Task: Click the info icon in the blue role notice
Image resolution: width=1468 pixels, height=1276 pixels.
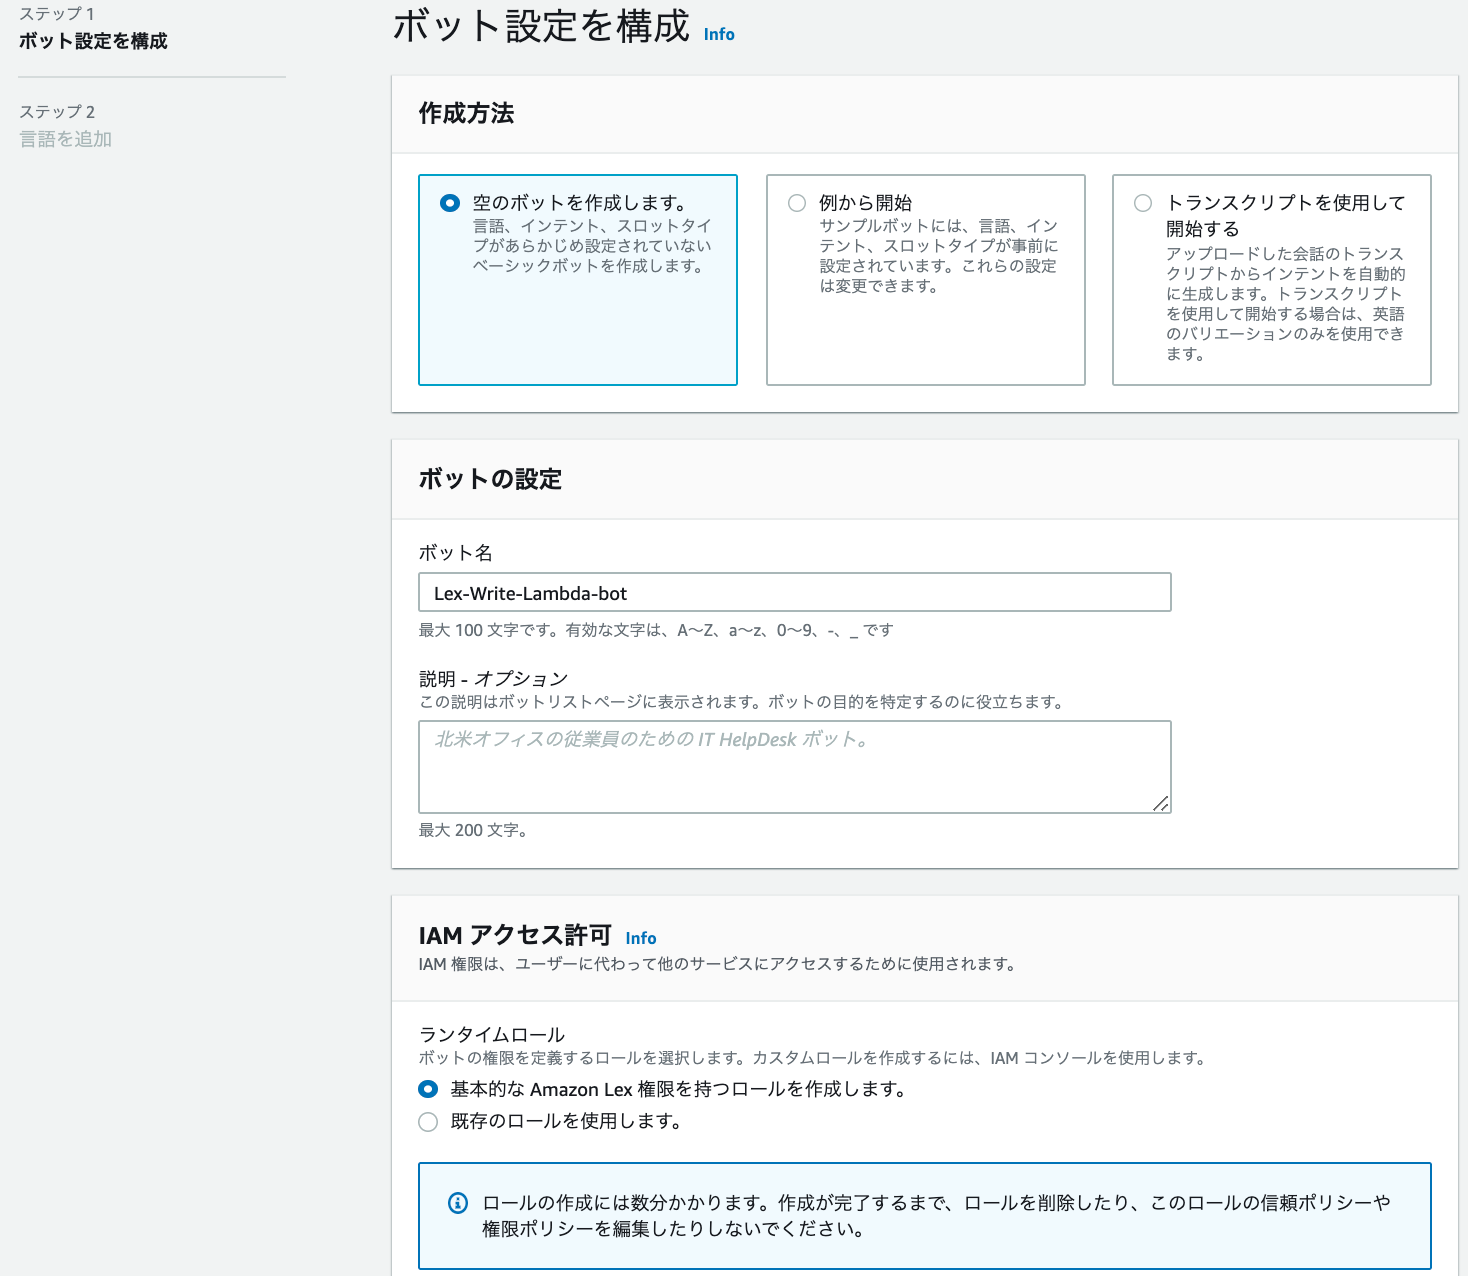Action: pos(458,1203)
